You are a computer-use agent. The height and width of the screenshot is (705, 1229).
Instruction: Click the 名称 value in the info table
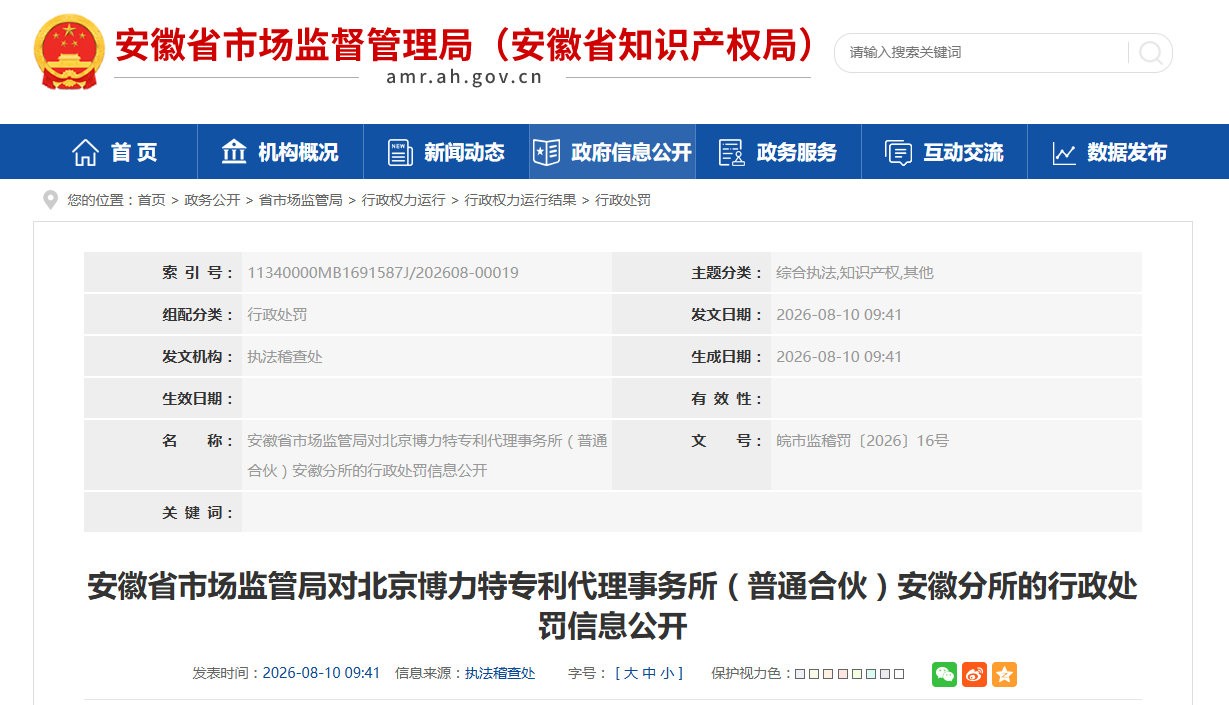tap(427, 455)
